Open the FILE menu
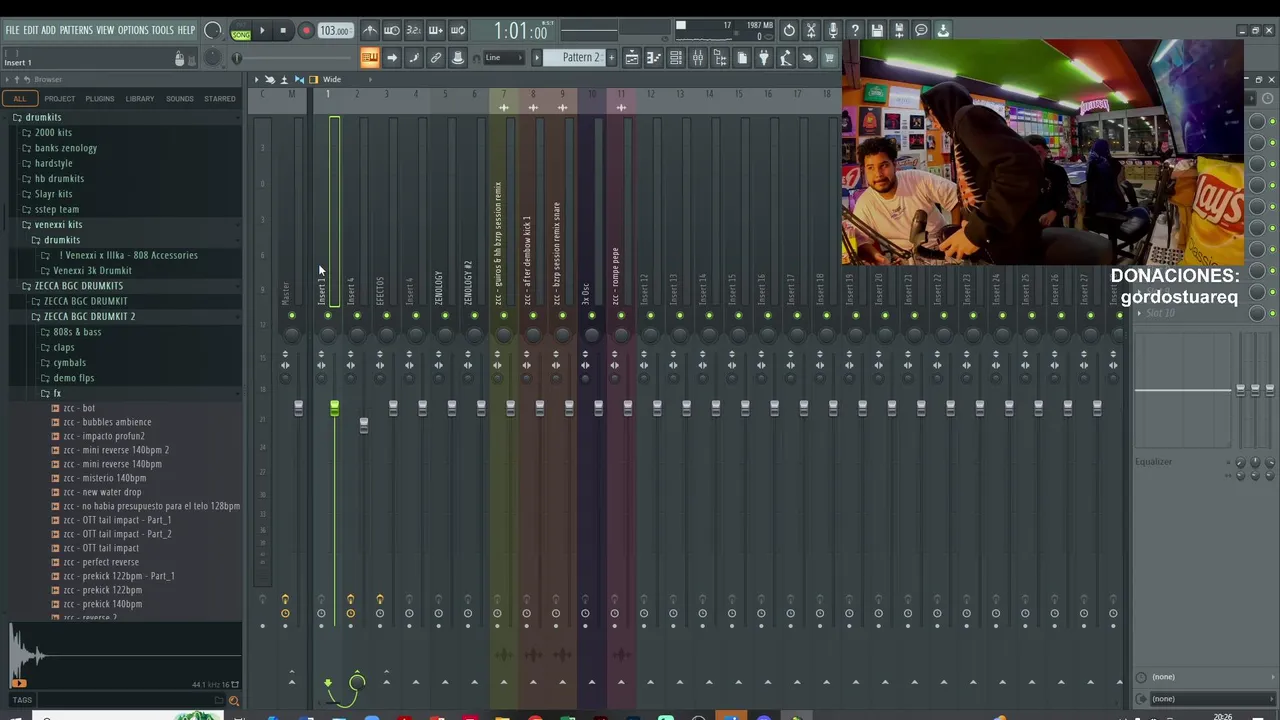The image size is (1280, 720). point(13,30)
